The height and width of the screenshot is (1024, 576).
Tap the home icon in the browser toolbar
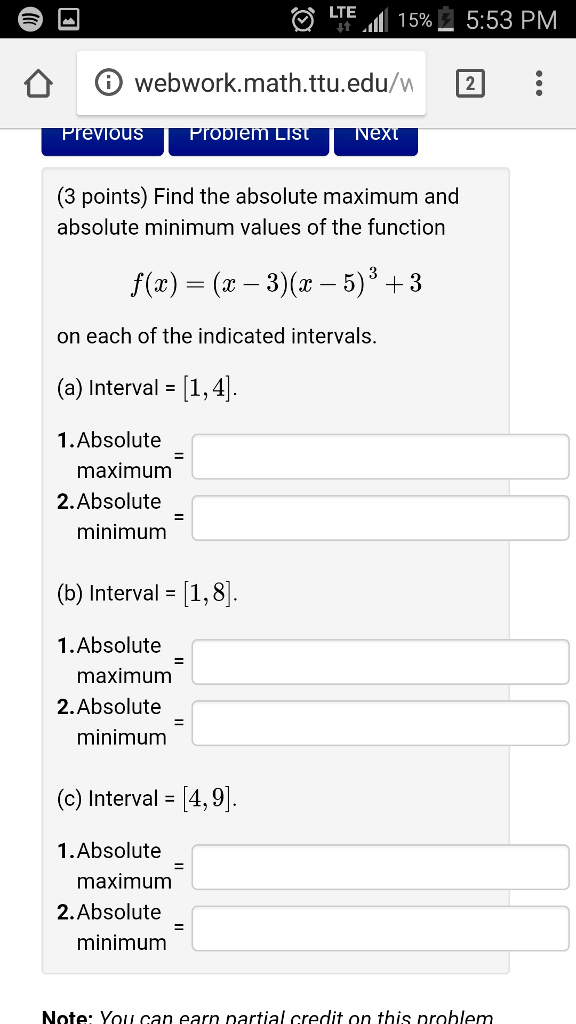[38, 85]
